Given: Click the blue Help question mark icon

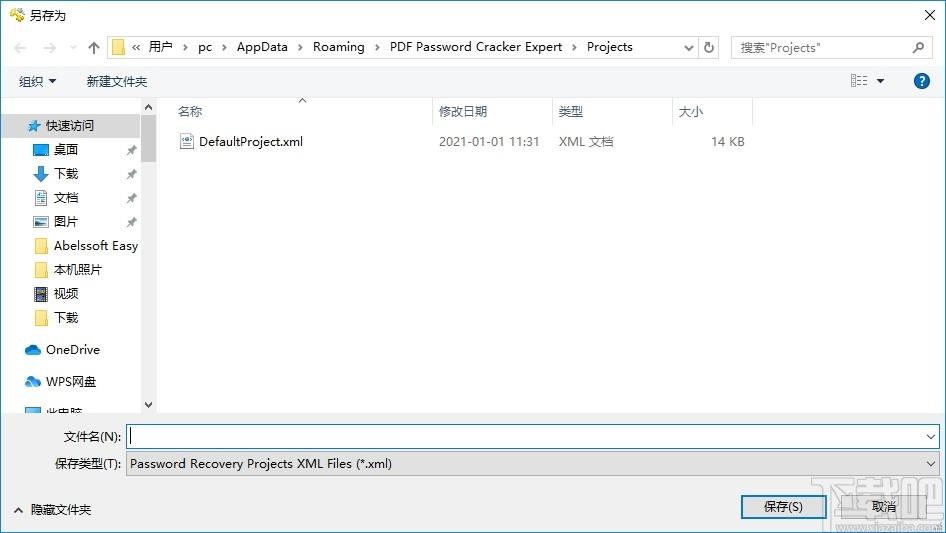Looking at the screenshot, I should [x=922, y=81].
